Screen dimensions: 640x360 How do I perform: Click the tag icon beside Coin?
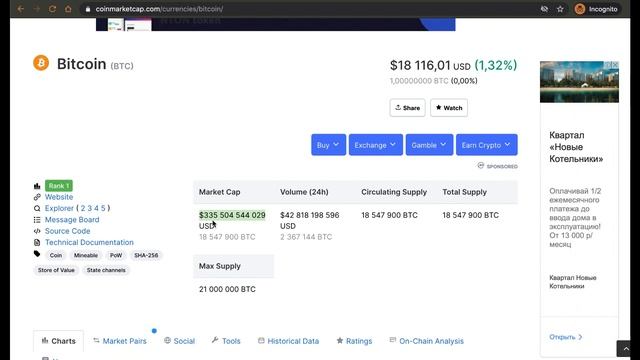point(37,254)
